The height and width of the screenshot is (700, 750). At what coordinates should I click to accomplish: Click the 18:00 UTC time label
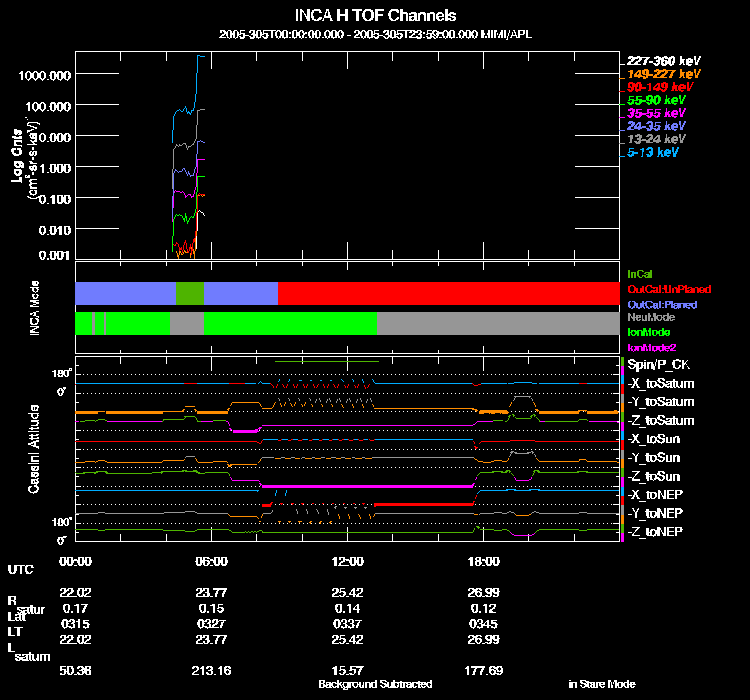coord(483,561)
